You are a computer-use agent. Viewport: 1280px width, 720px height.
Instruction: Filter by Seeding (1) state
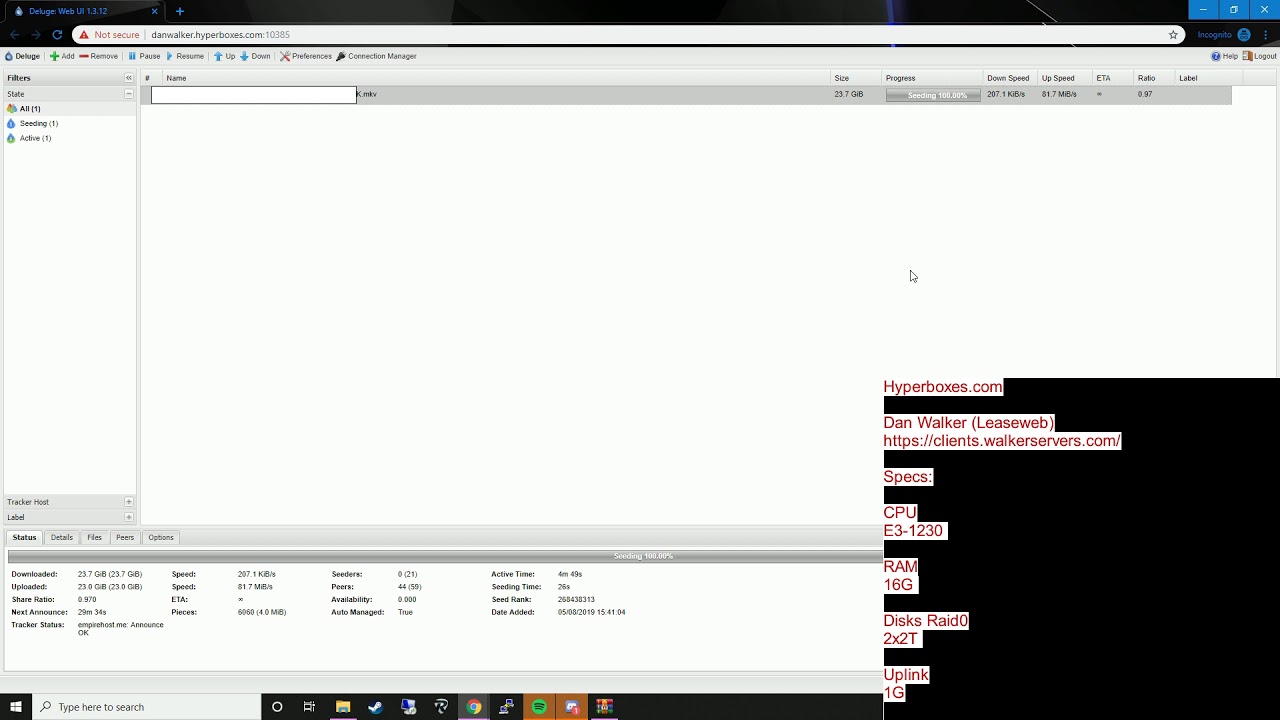(x=69, y=123)
